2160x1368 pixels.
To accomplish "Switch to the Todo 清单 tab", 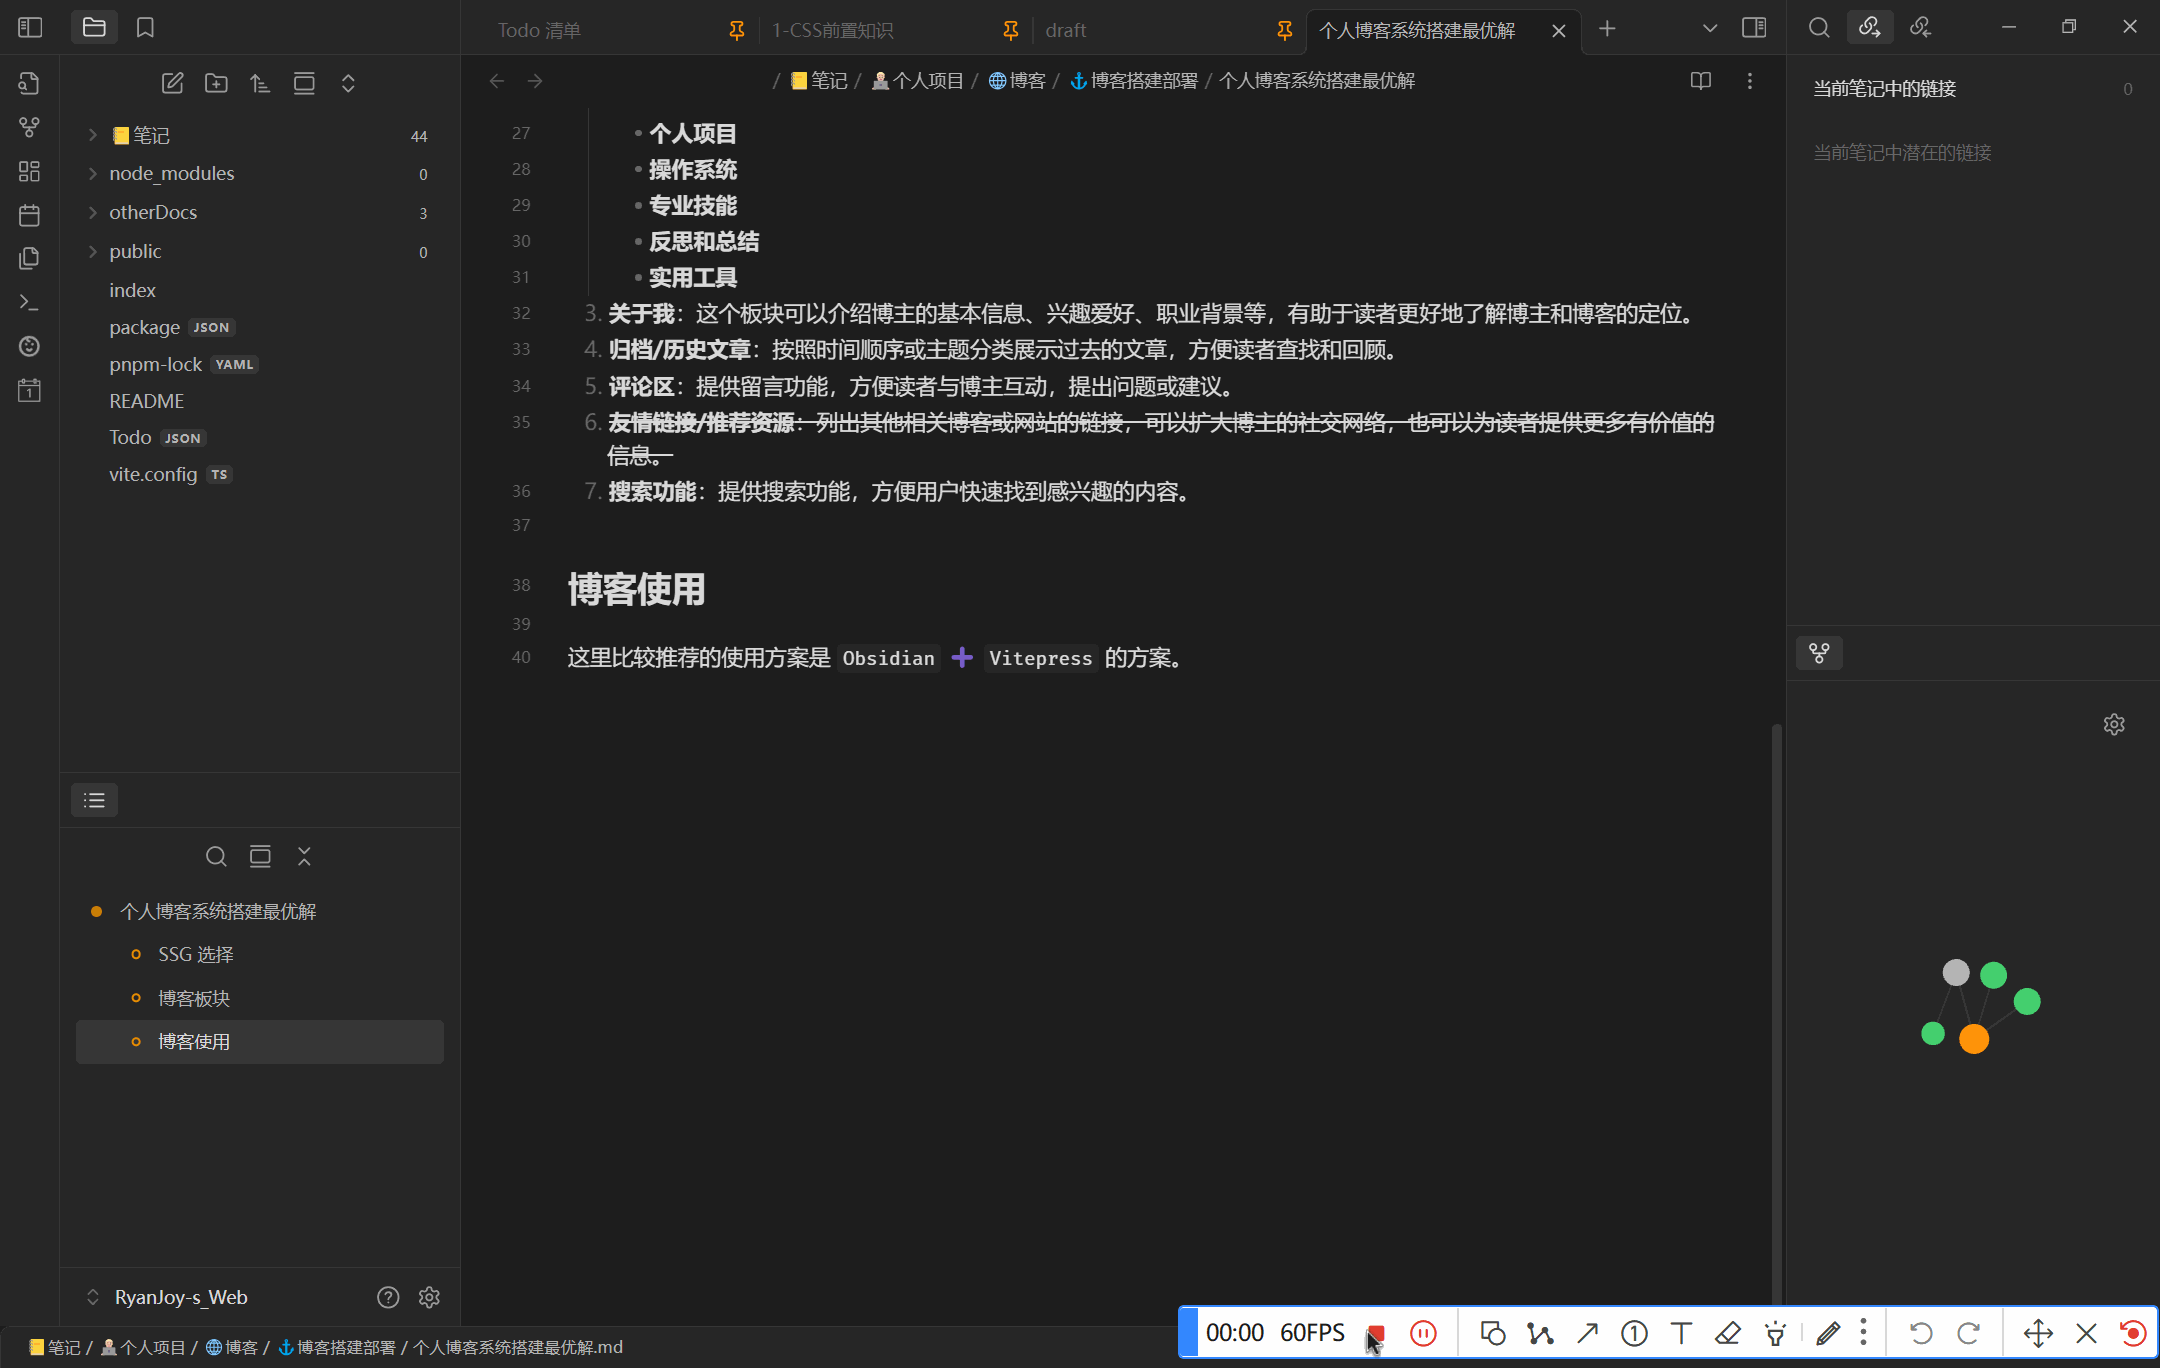I will coord(539,30).
